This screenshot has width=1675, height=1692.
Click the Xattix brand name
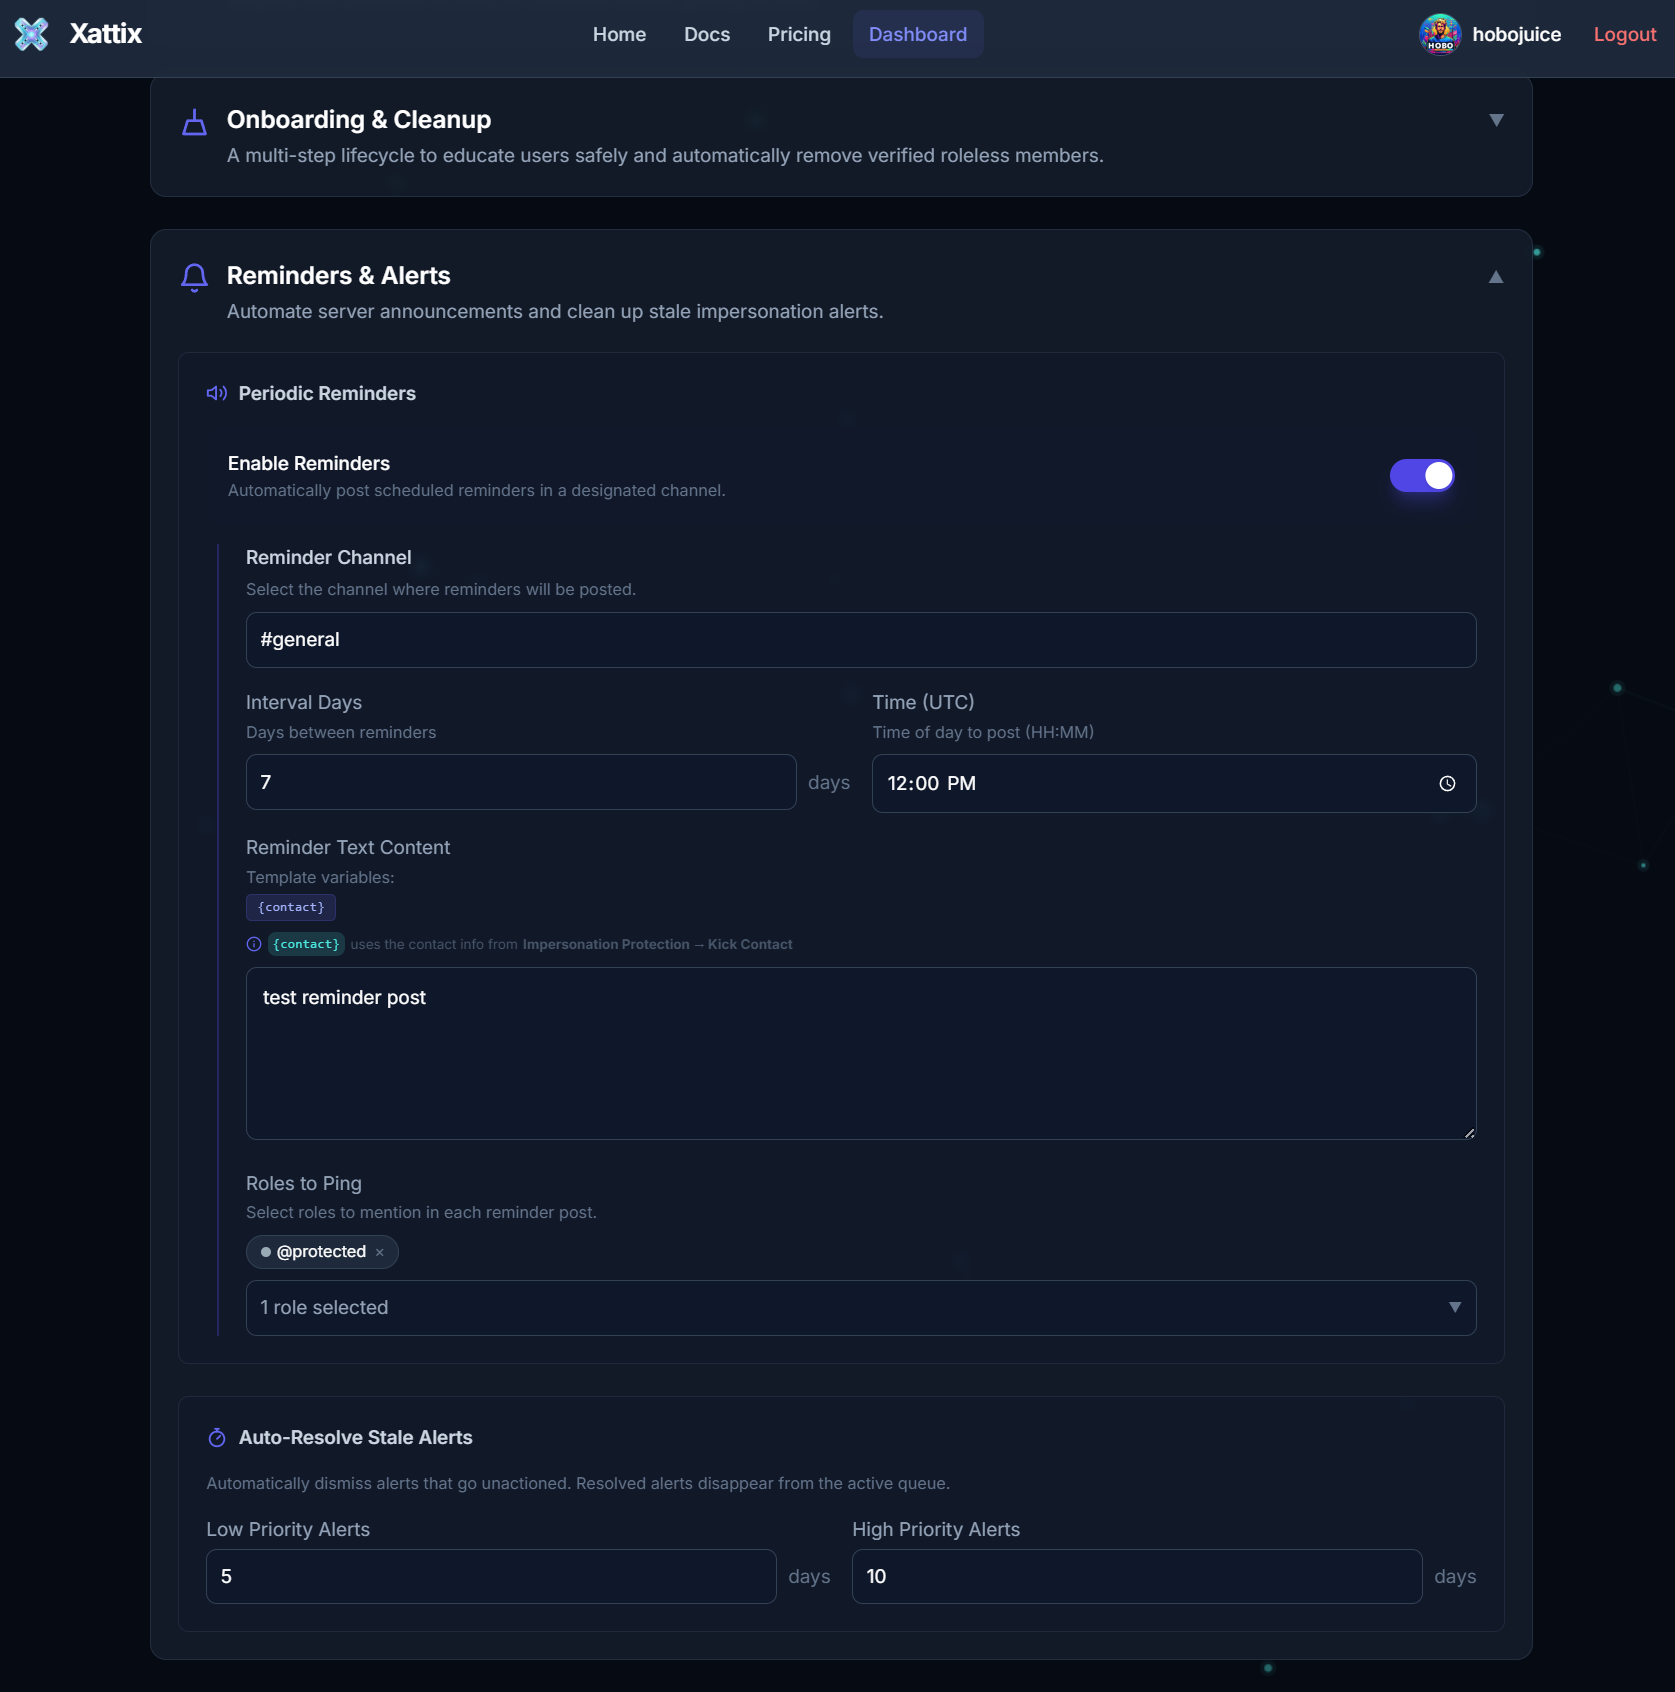pyautogui.click(x=106, y=34)
